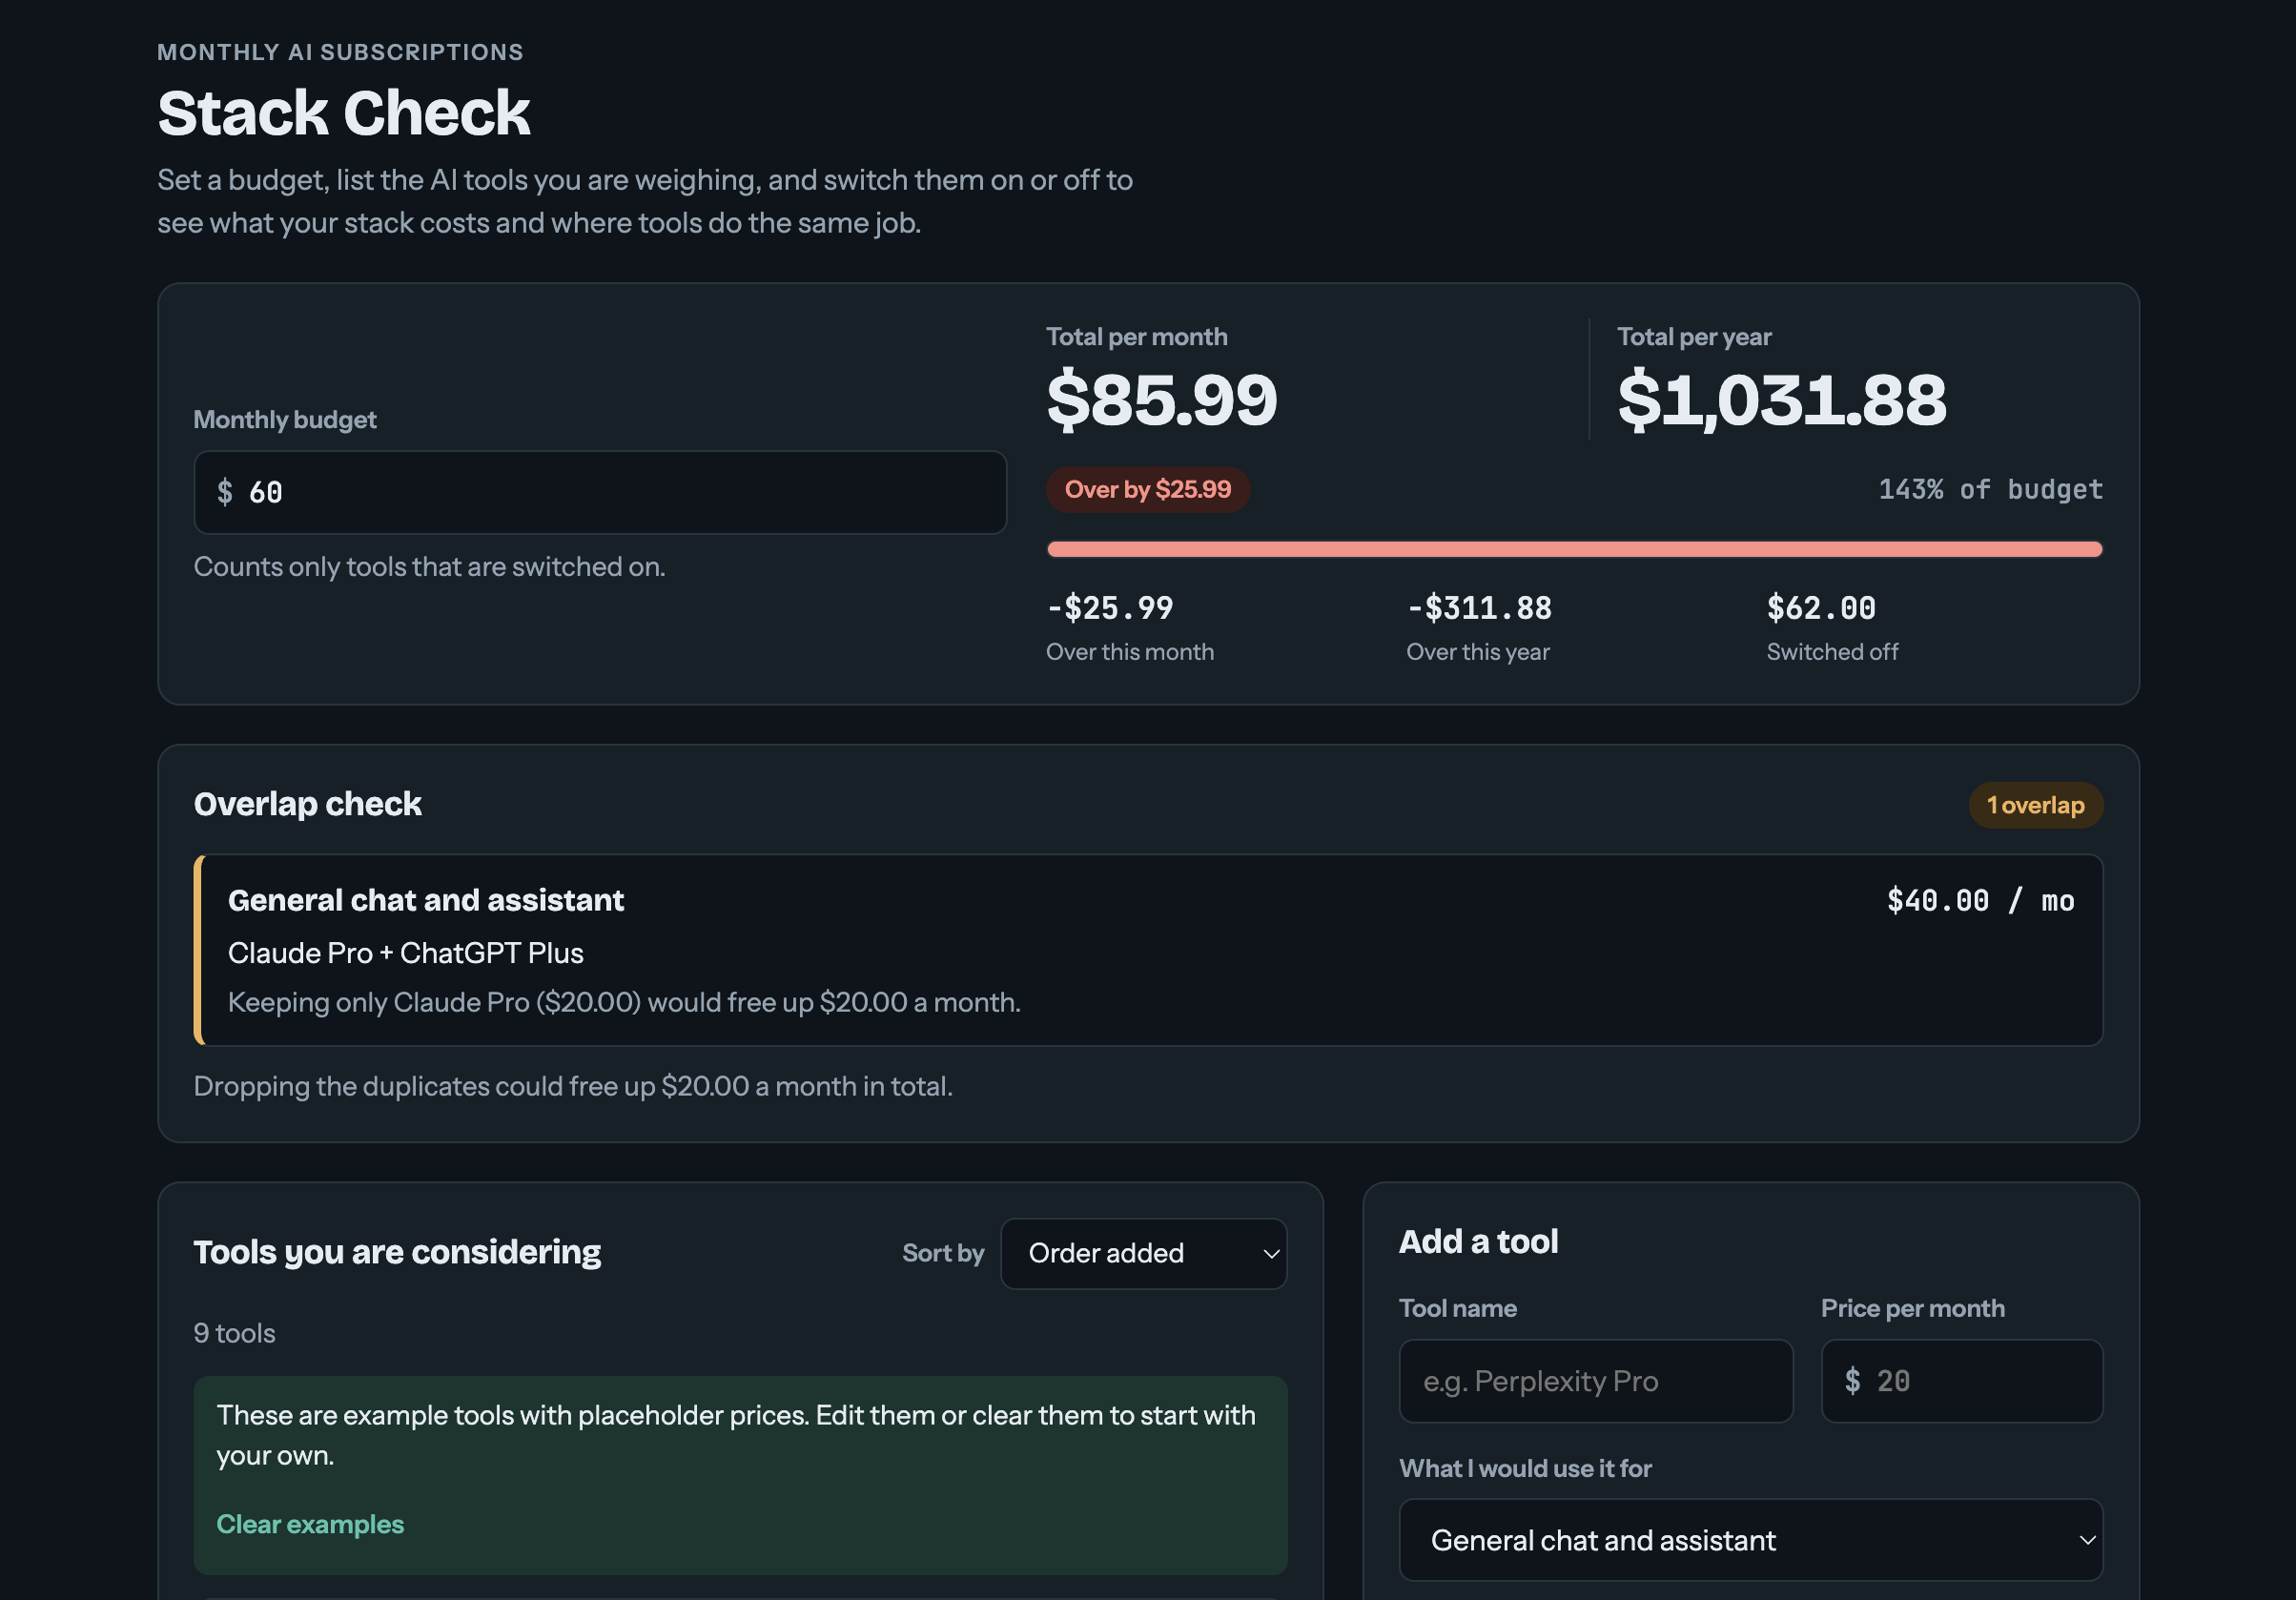
Task: Click the budget progress bar
Action: click(1574, 549)
